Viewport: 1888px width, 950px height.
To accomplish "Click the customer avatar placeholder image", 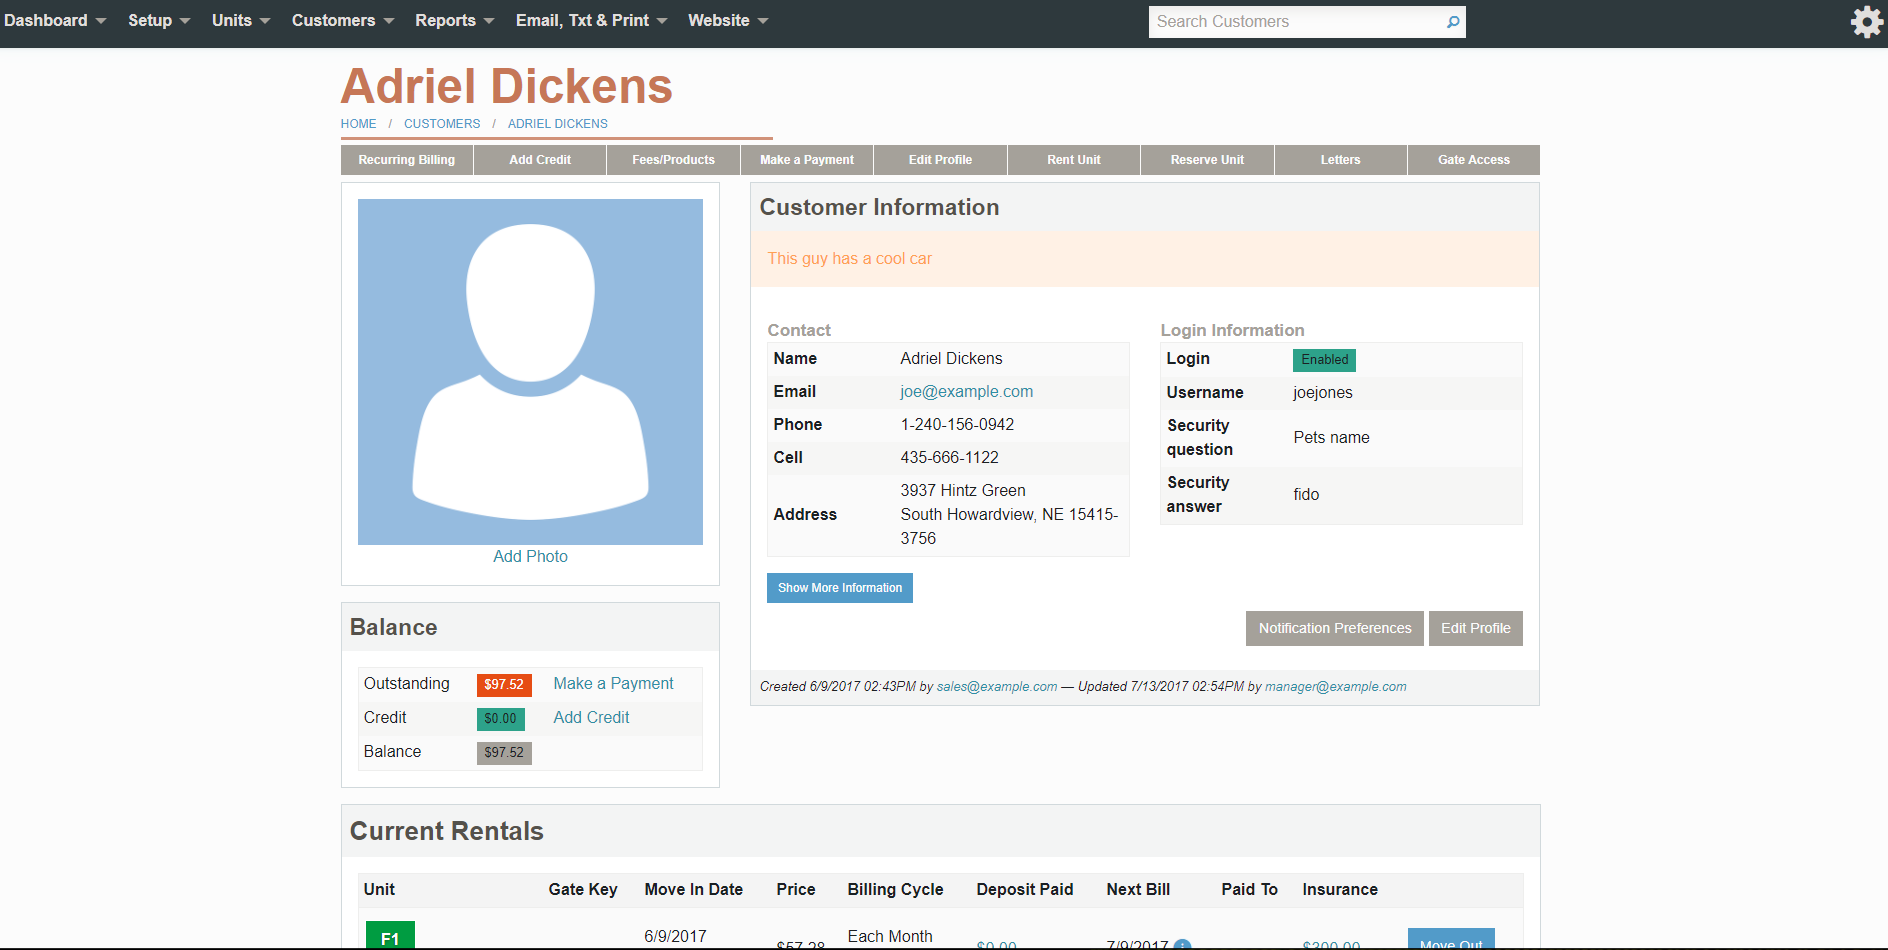I will pyautogui.click(x=530, y=372).
